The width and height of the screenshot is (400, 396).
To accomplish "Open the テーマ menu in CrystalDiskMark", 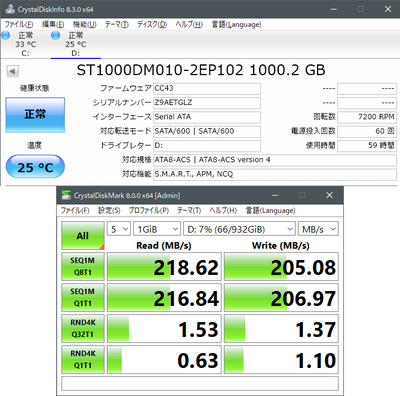I will (x=189, y=211).
